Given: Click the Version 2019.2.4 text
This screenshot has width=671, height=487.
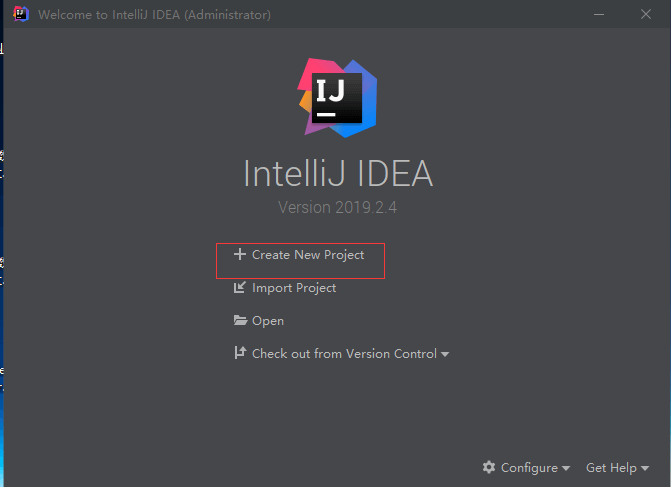Looking at the screenshot, I should click(337, 208).
